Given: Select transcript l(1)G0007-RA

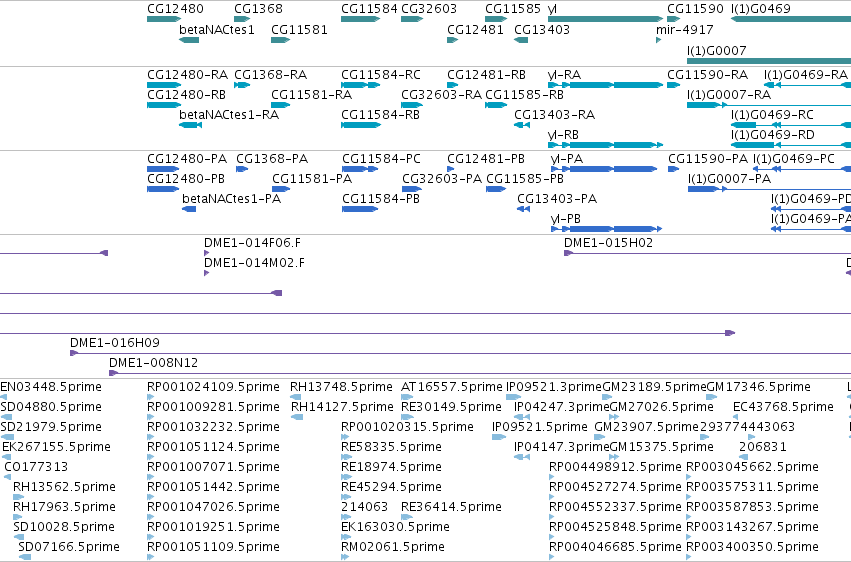Looking at the screenshot, I should click(769, 105).
